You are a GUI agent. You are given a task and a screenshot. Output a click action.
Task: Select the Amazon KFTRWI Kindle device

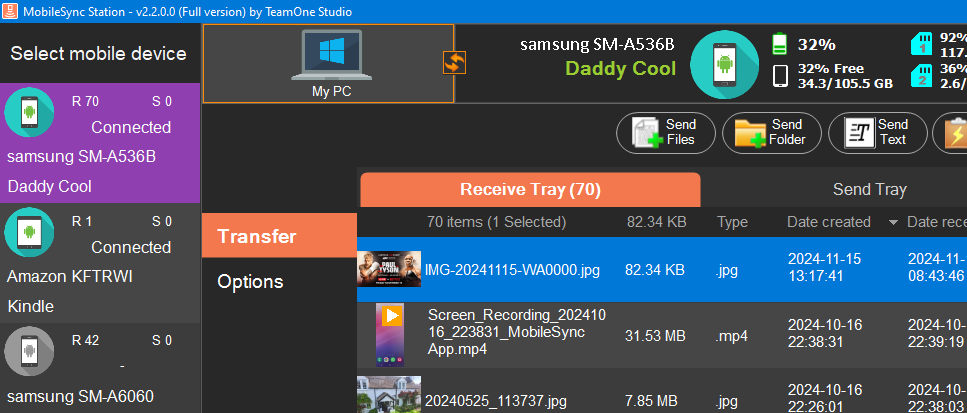click(x=100, y=263)
